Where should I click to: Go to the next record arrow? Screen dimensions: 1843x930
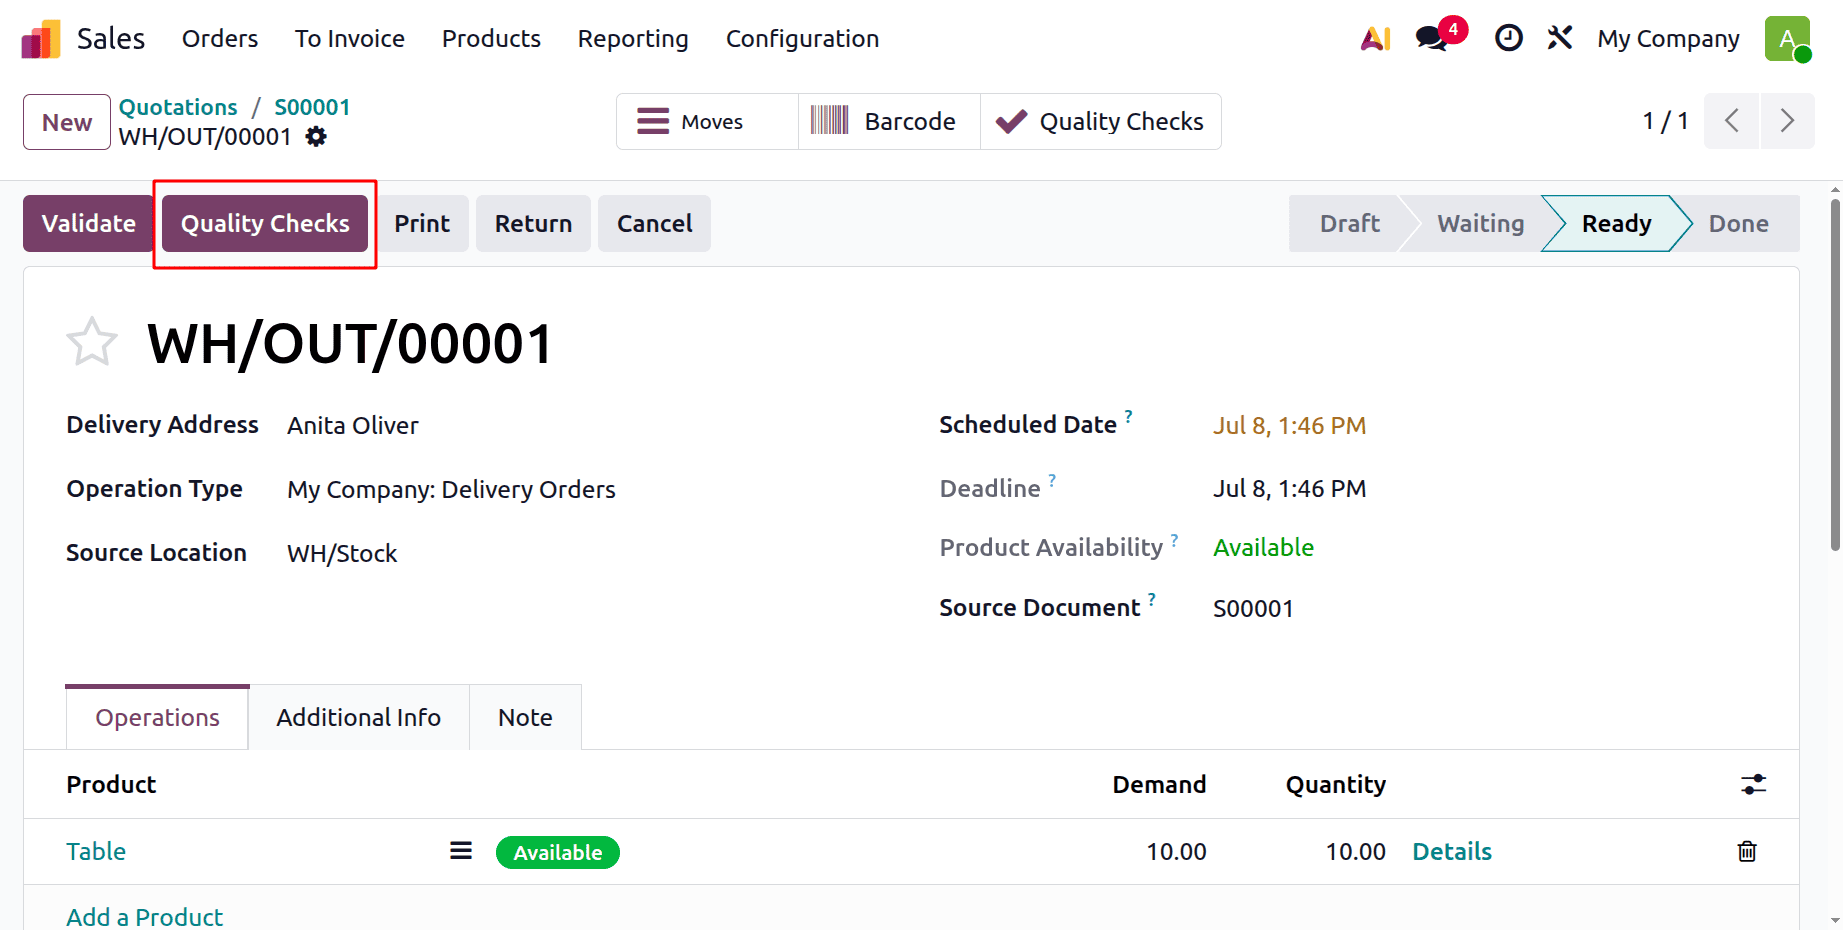[1788, 121]
